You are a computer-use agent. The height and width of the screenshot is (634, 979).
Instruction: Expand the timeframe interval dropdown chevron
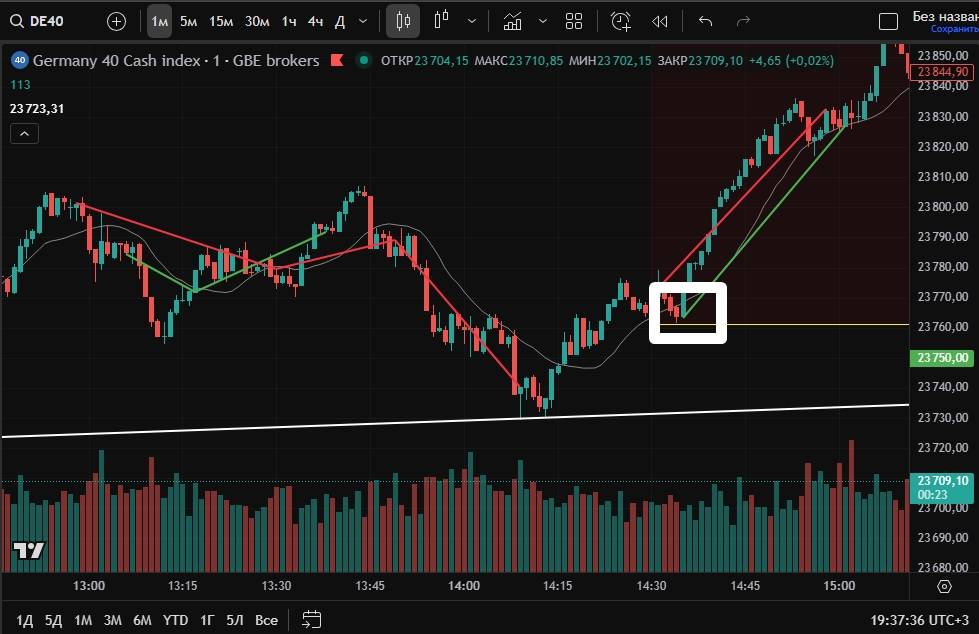click(x=362, y=21)
